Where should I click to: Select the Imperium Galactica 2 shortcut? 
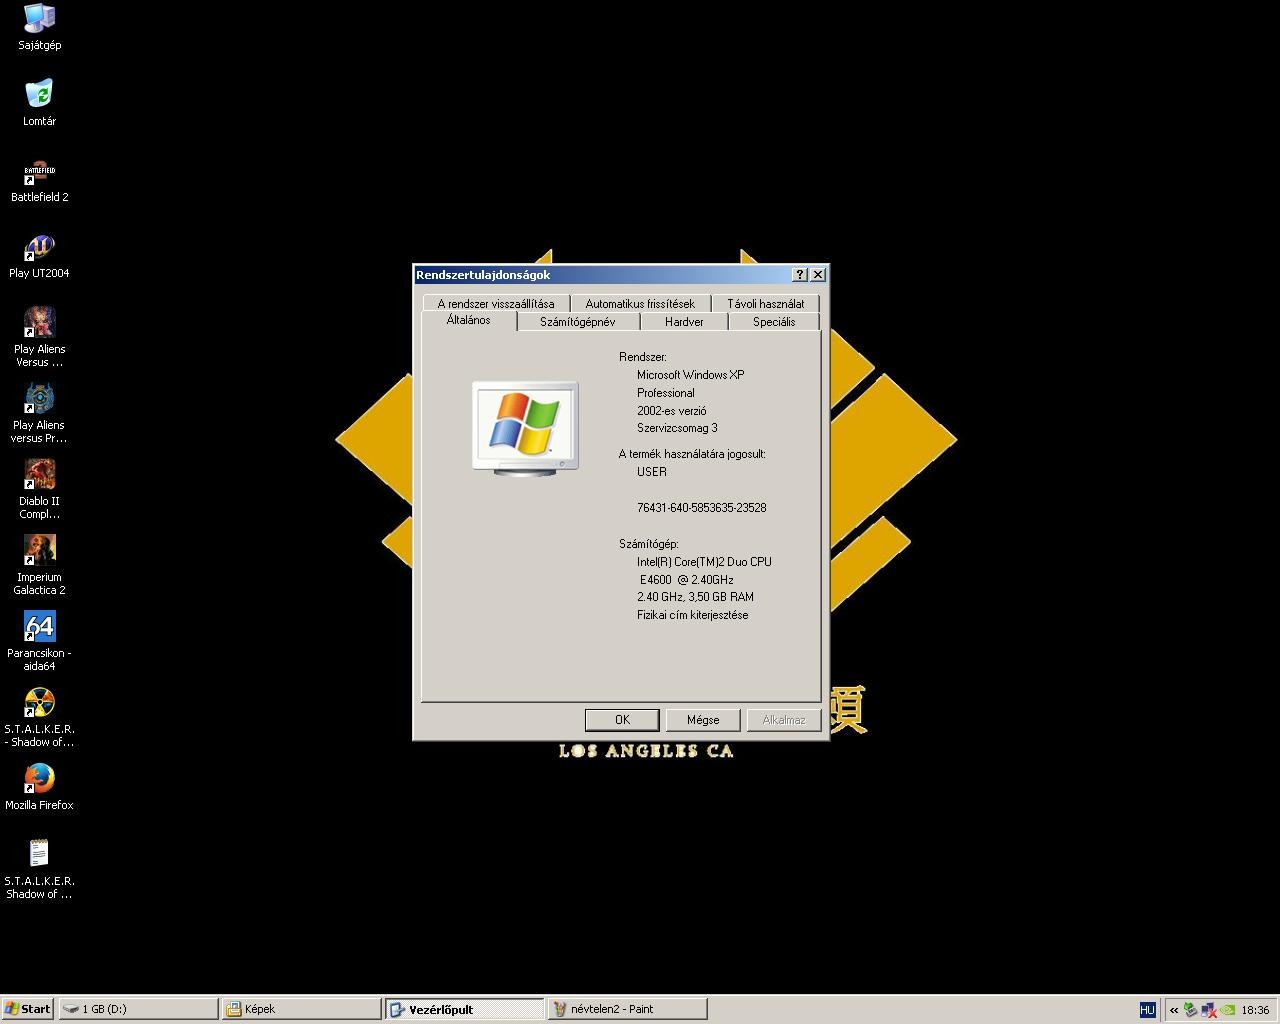(39, 564)
